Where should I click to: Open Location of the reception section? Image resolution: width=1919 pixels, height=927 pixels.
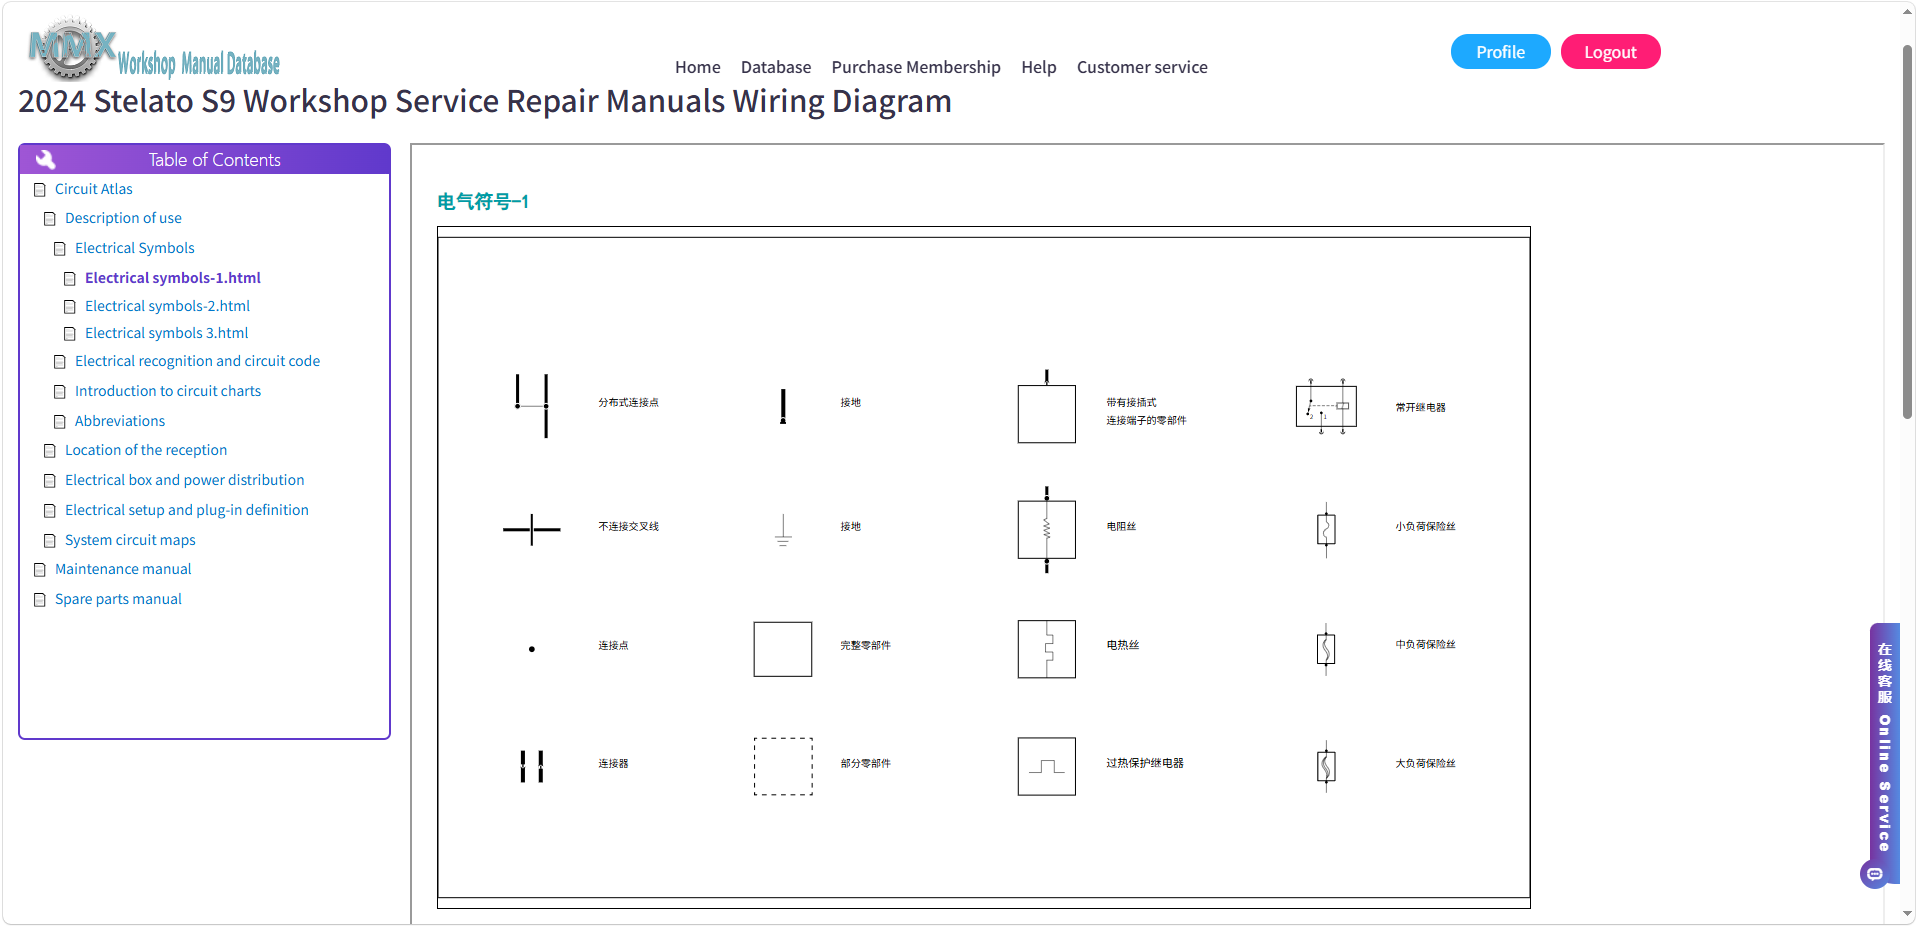pos(146,450)
